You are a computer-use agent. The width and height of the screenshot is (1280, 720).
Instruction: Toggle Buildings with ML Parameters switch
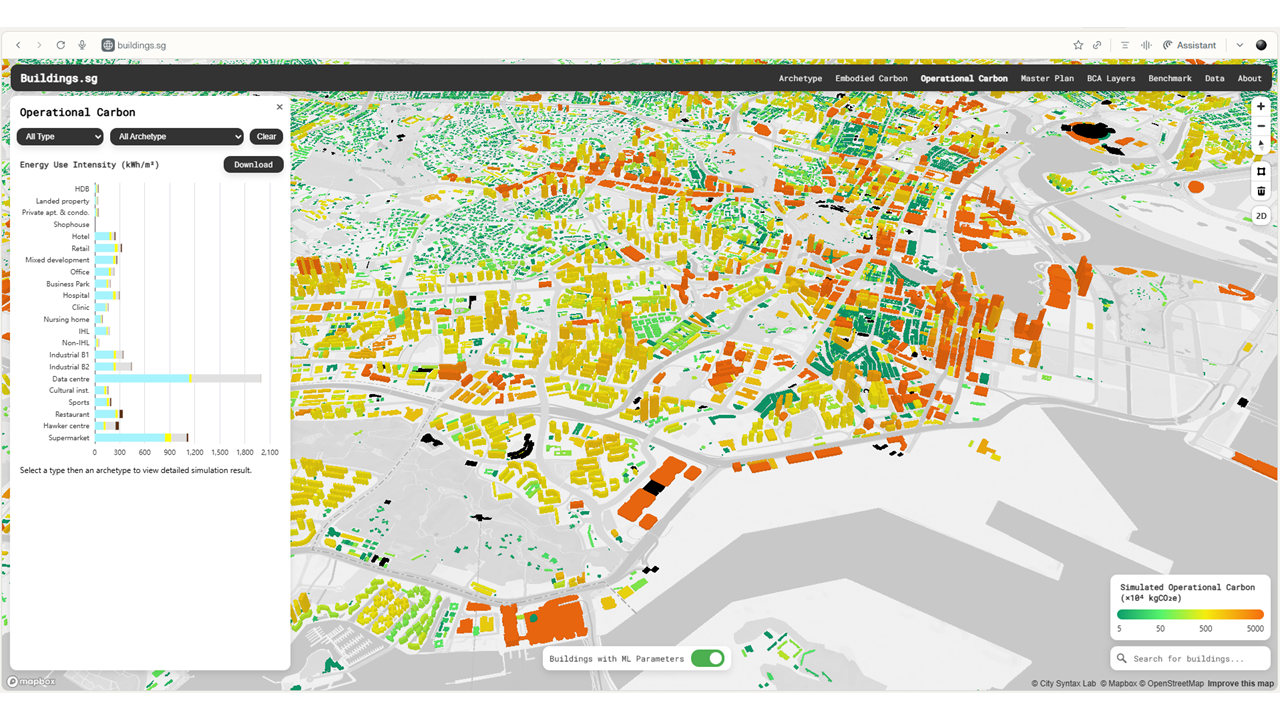click(x=708, y=659)
